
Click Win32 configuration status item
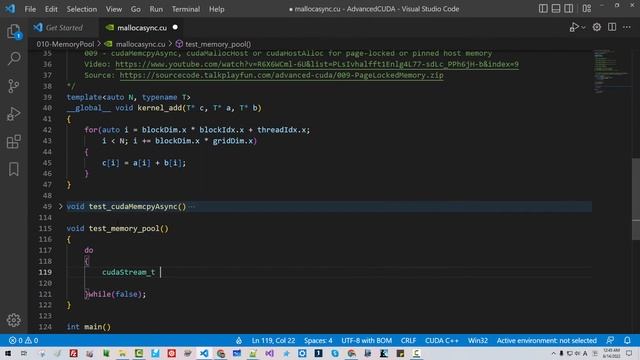(478, 340)
